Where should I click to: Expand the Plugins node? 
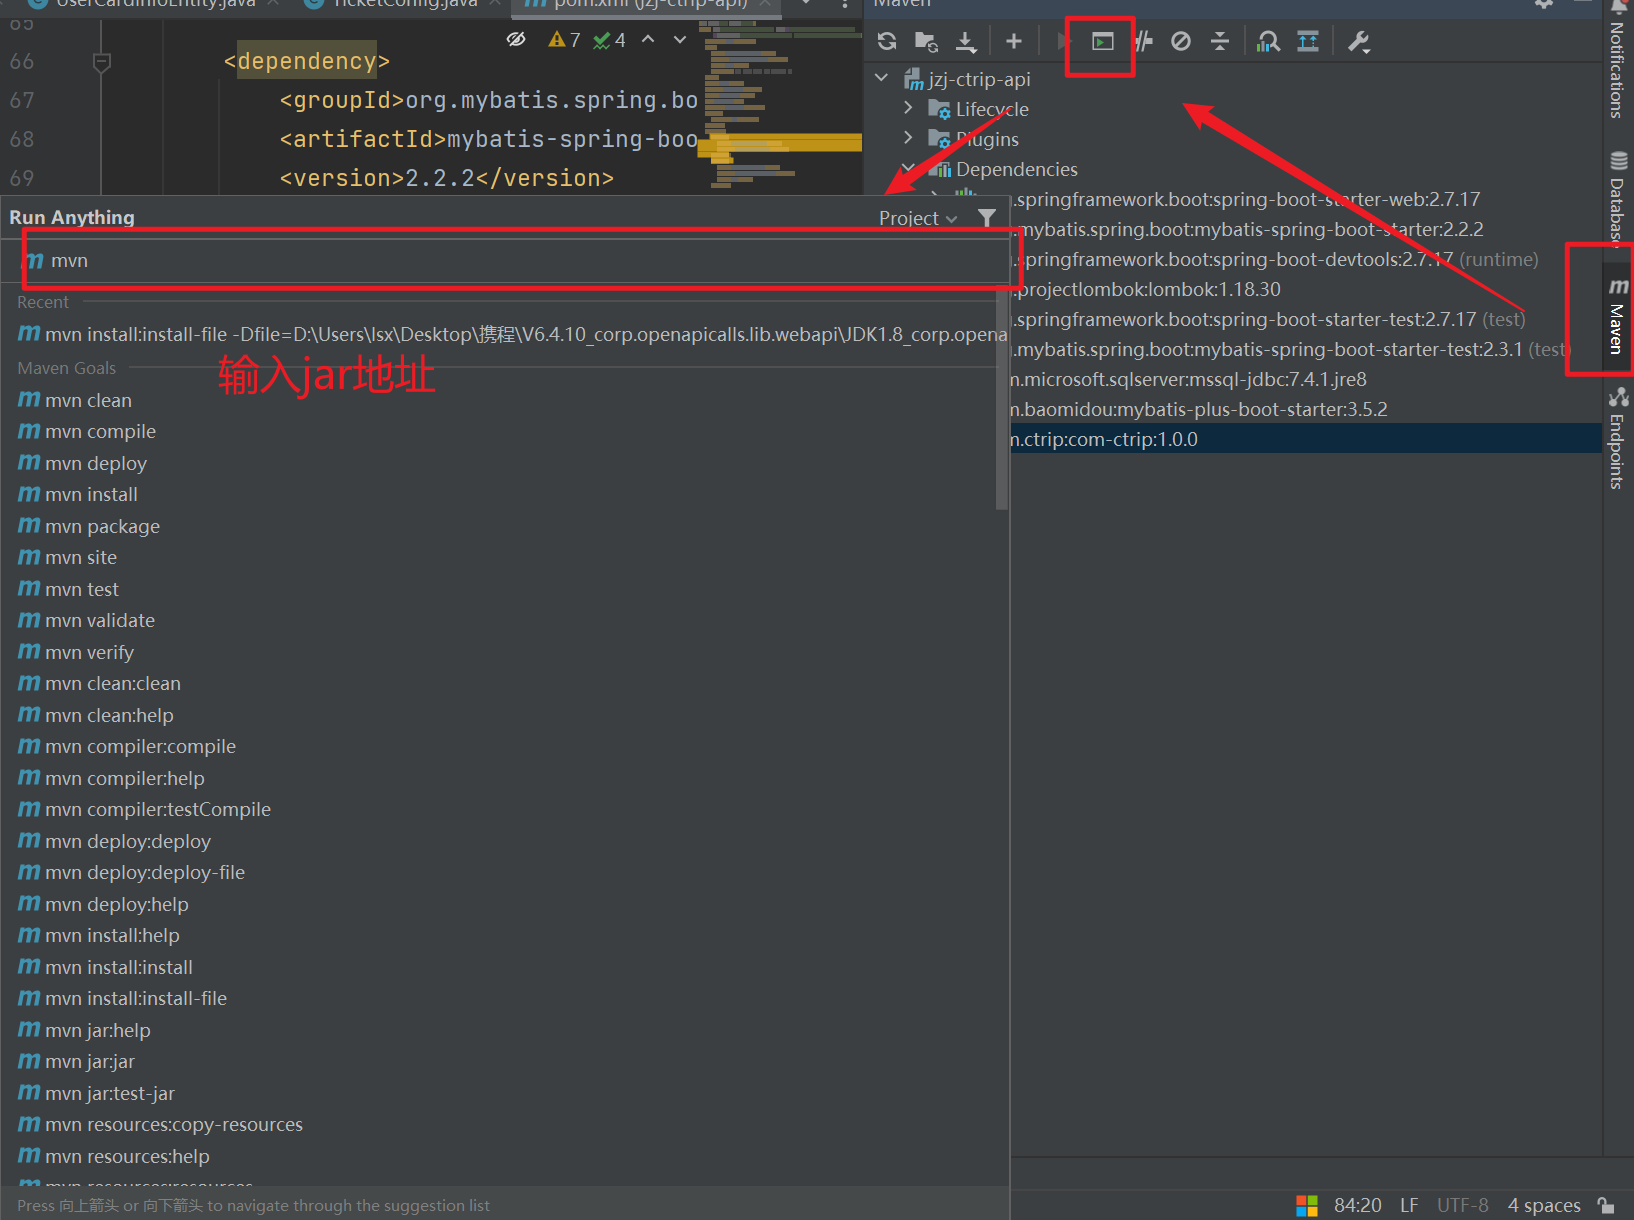coord(908,138)
